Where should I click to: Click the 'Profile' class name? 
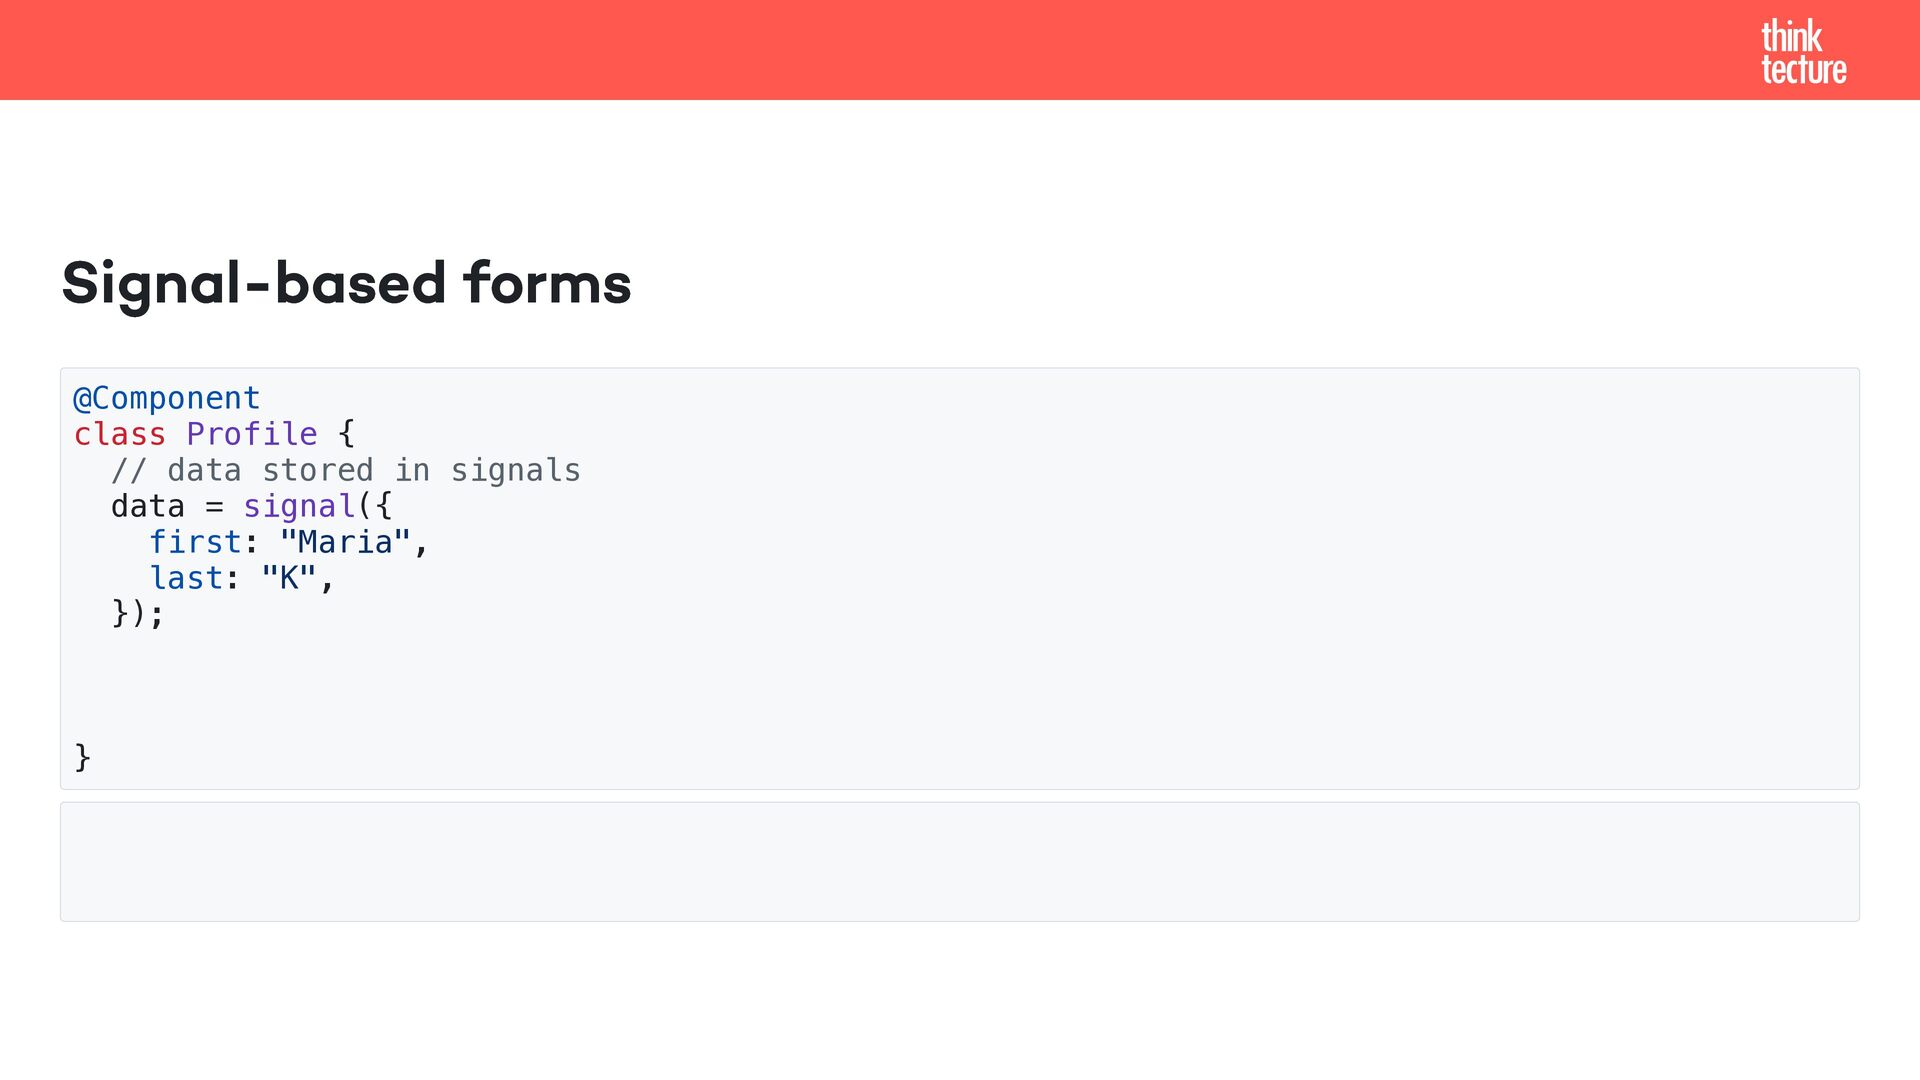(x=251, y=434)
